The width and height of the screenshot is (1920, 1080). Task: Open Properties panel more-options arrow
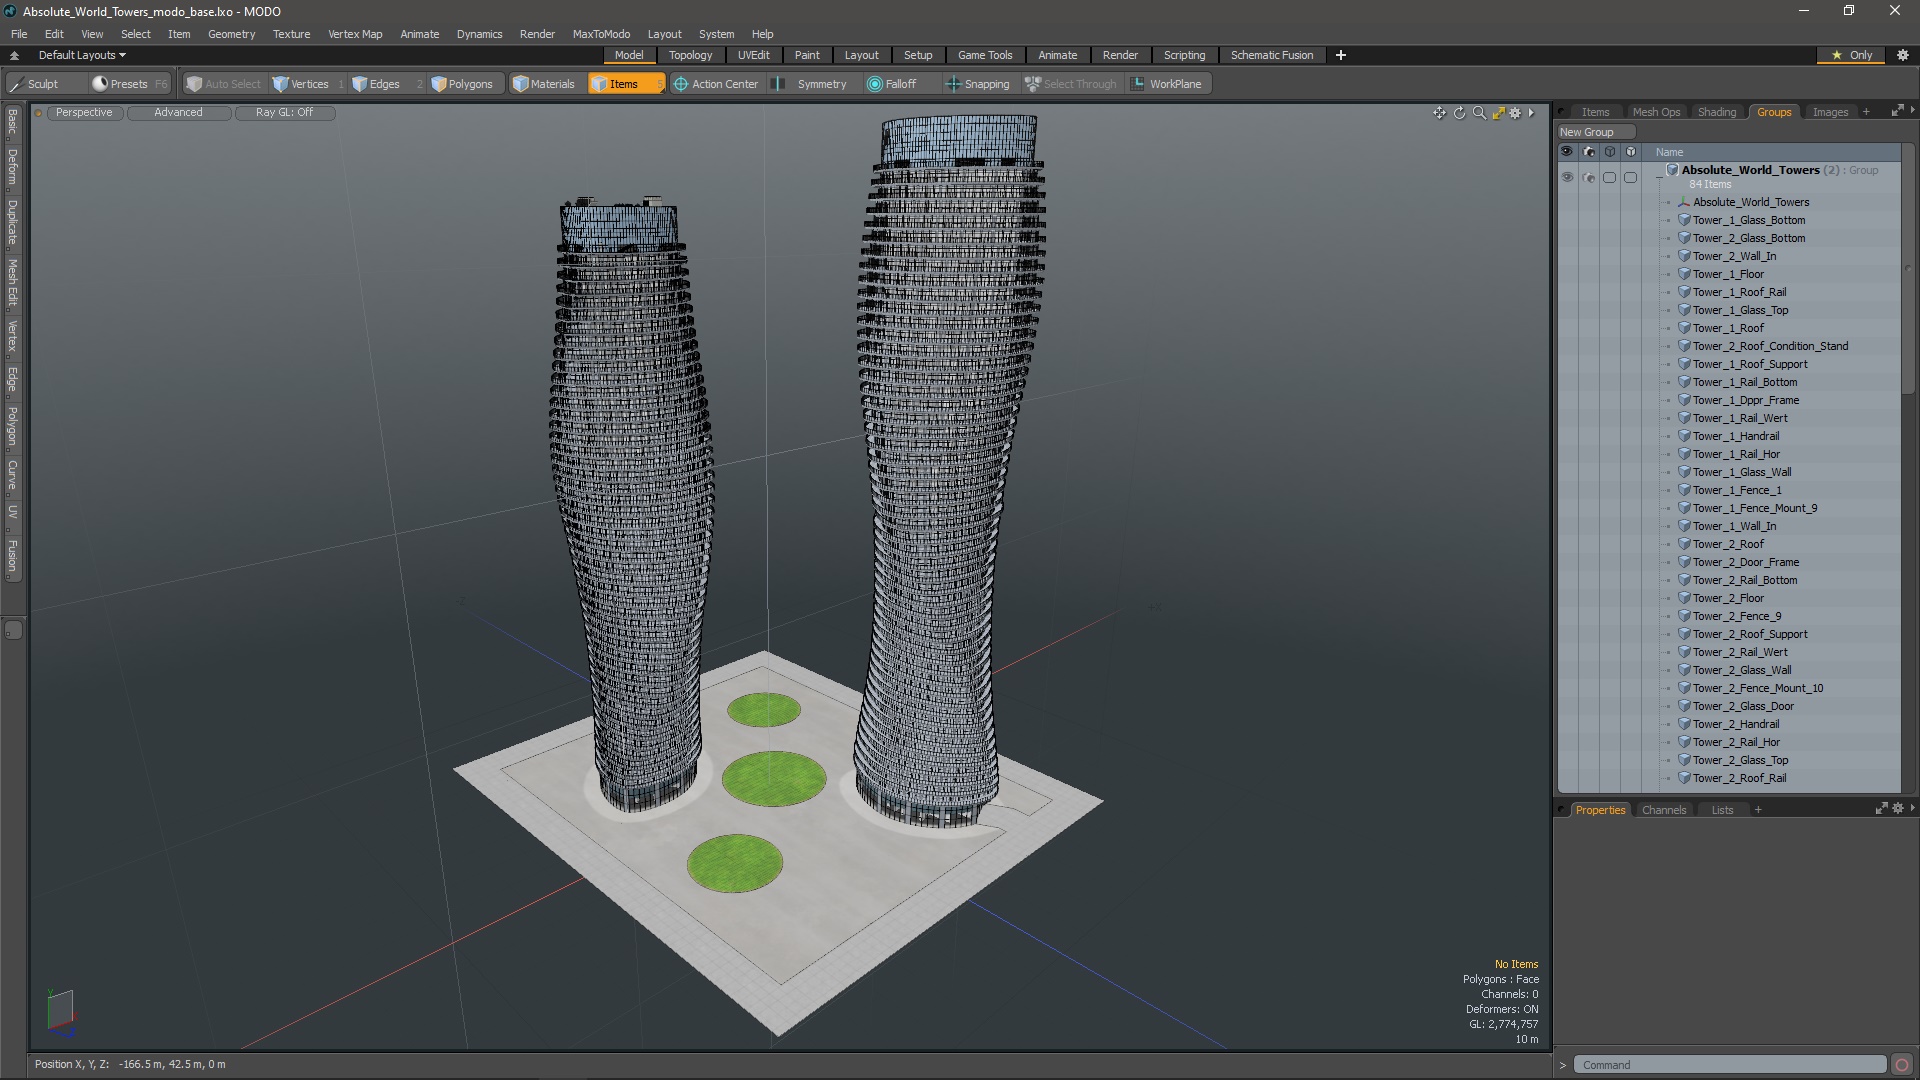pyautogui.click(x=1912, y=808)
